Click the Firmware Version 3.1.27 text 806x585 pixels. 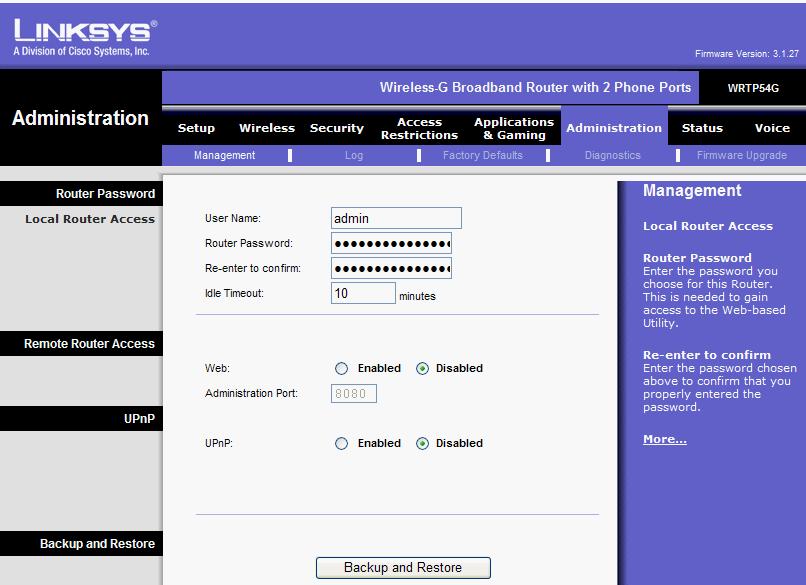tap(747, 53)
